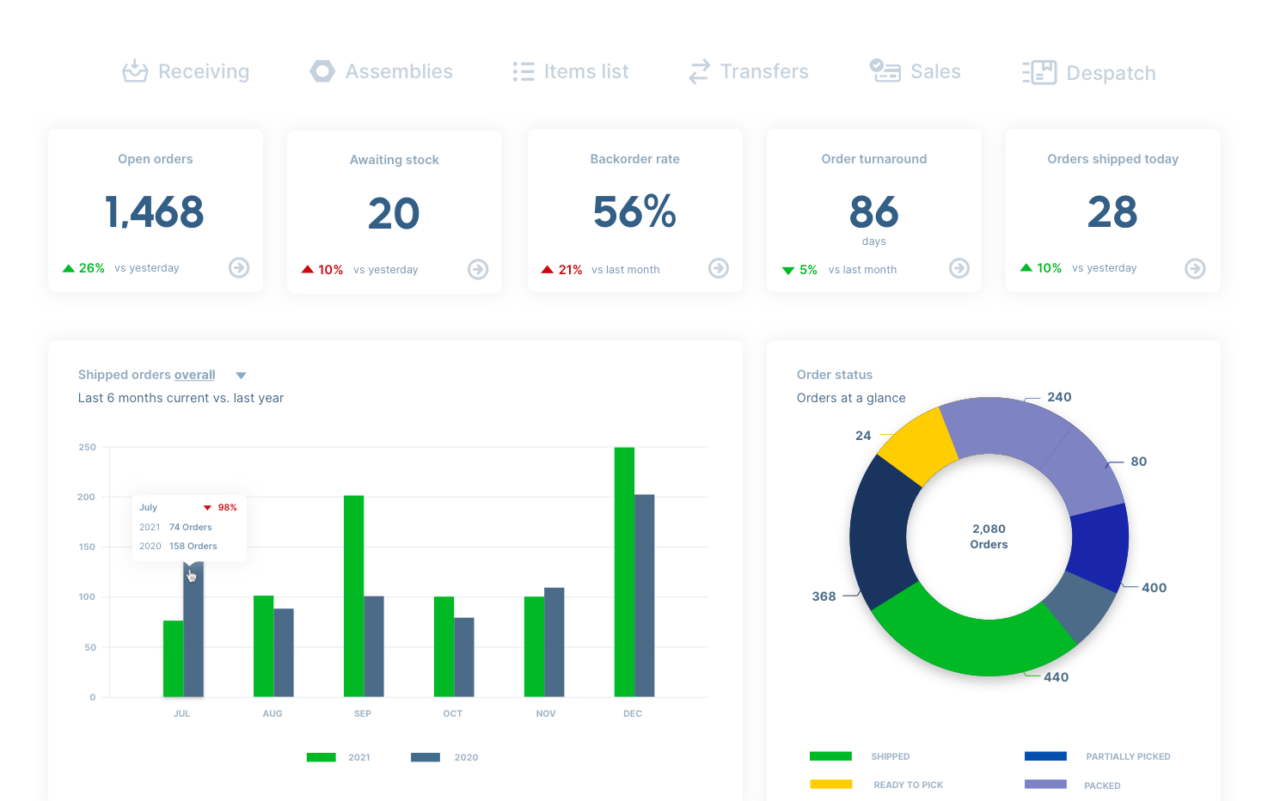The height and width of the screenshot is (801, 1280).
Task: Click arrow icon on Orders shipped today card
Action: [1195, 268]
